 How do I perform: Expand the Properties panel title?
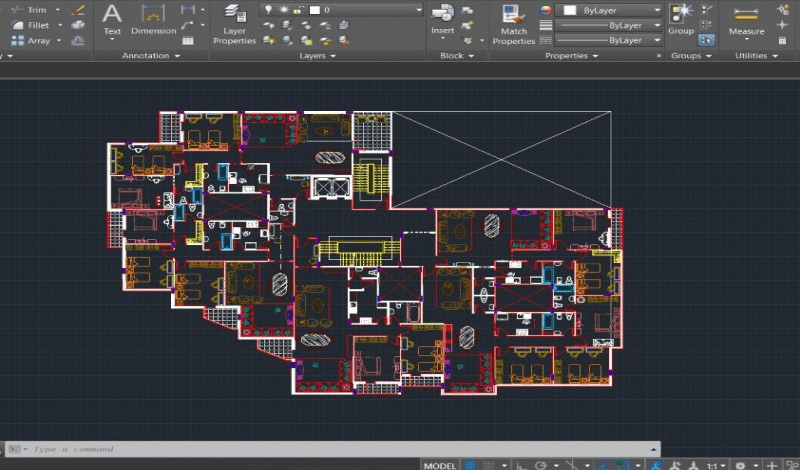pos(571,56)
